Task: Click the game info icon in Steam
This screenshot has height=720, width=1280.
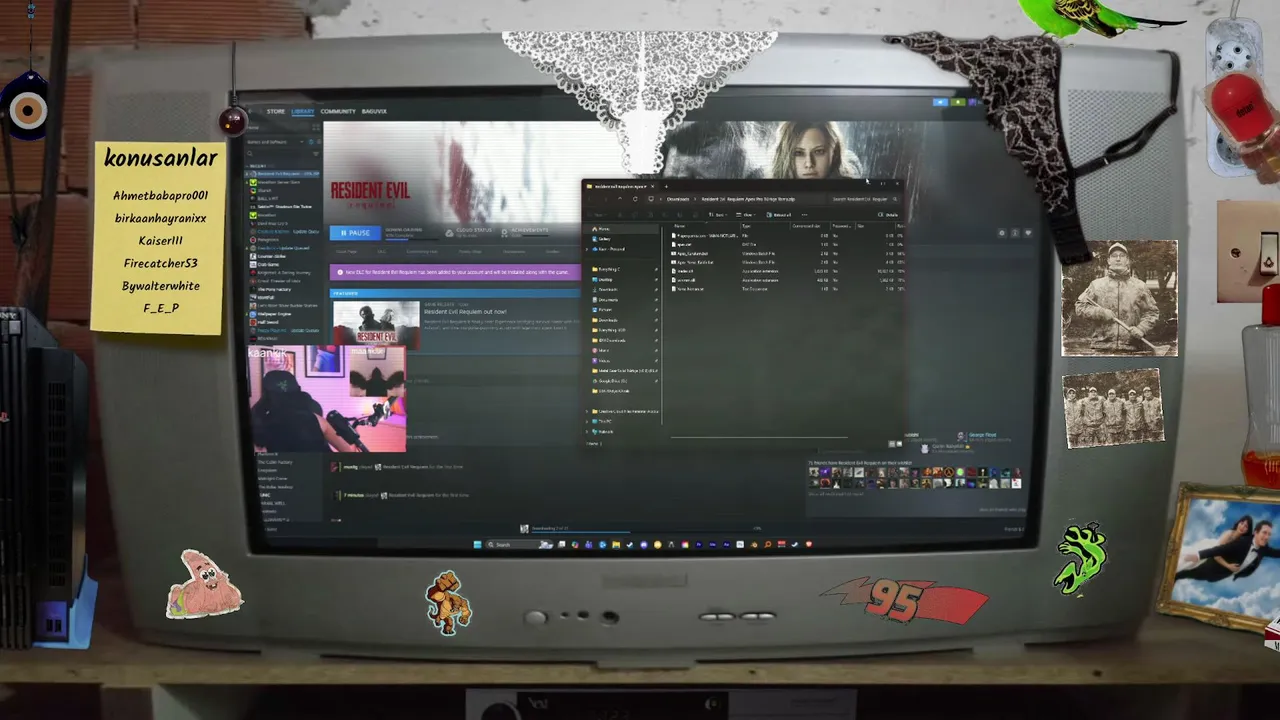Action: (1015, 233)
